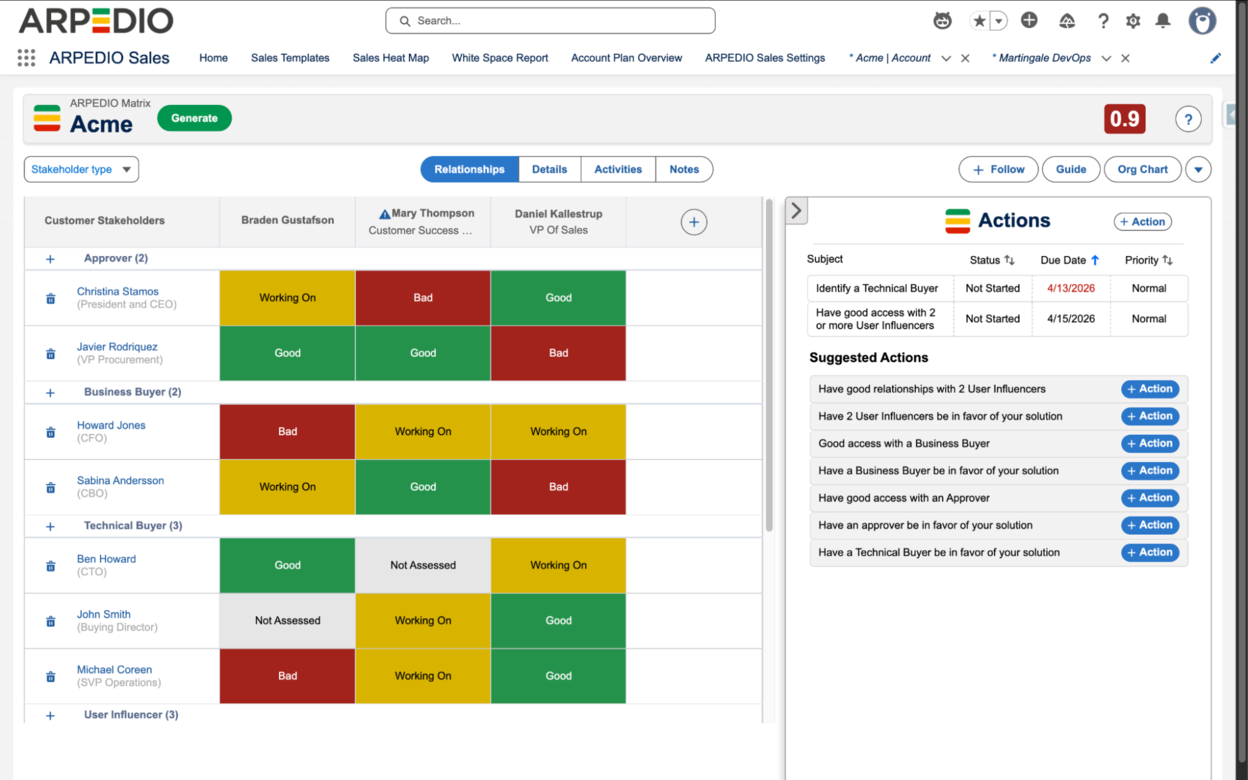
Task: Click the green Generate button
Action: [194, 118]
